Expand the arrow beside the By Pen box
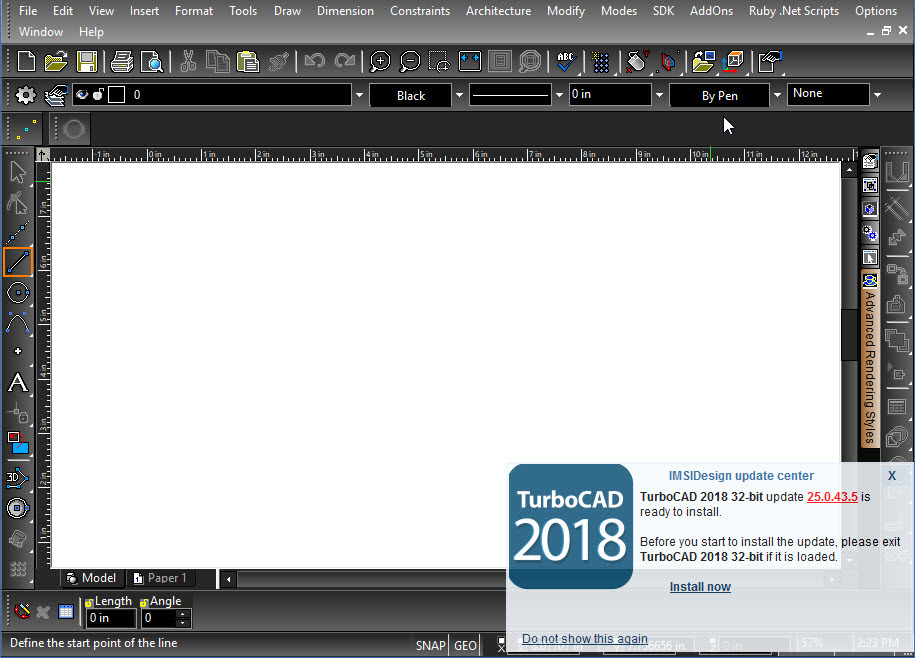 (x=777, y=94)
